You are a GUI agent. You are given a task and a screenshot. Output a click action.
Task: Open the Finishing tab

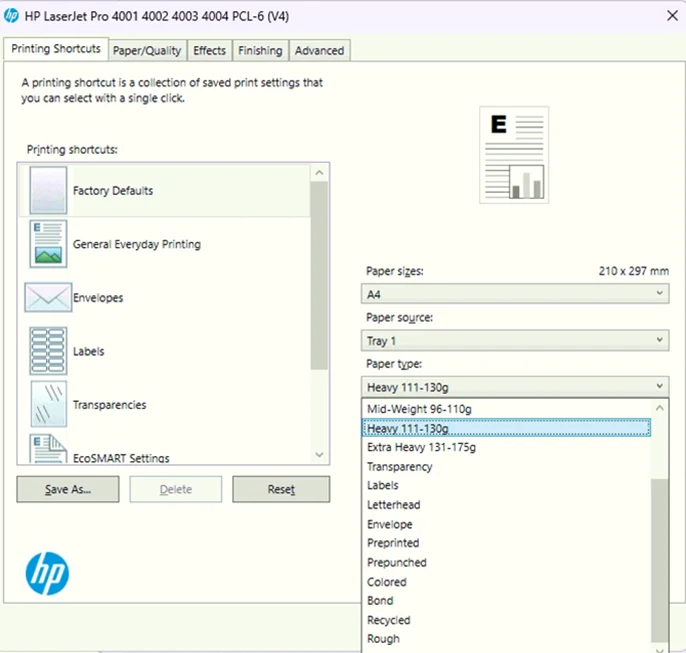260,51
